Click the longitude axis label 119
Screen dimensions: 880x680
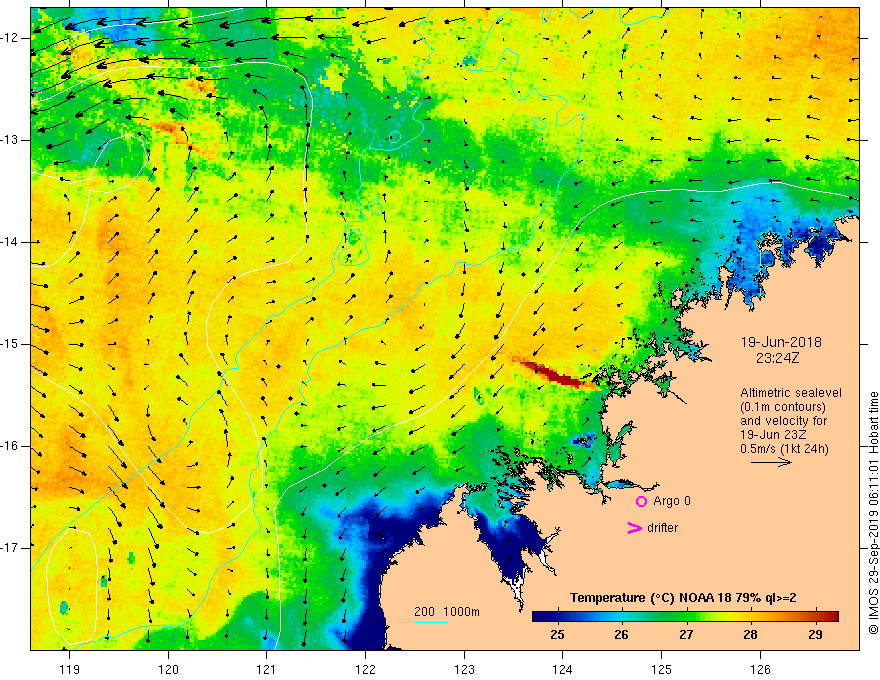(x=69, y=669)
